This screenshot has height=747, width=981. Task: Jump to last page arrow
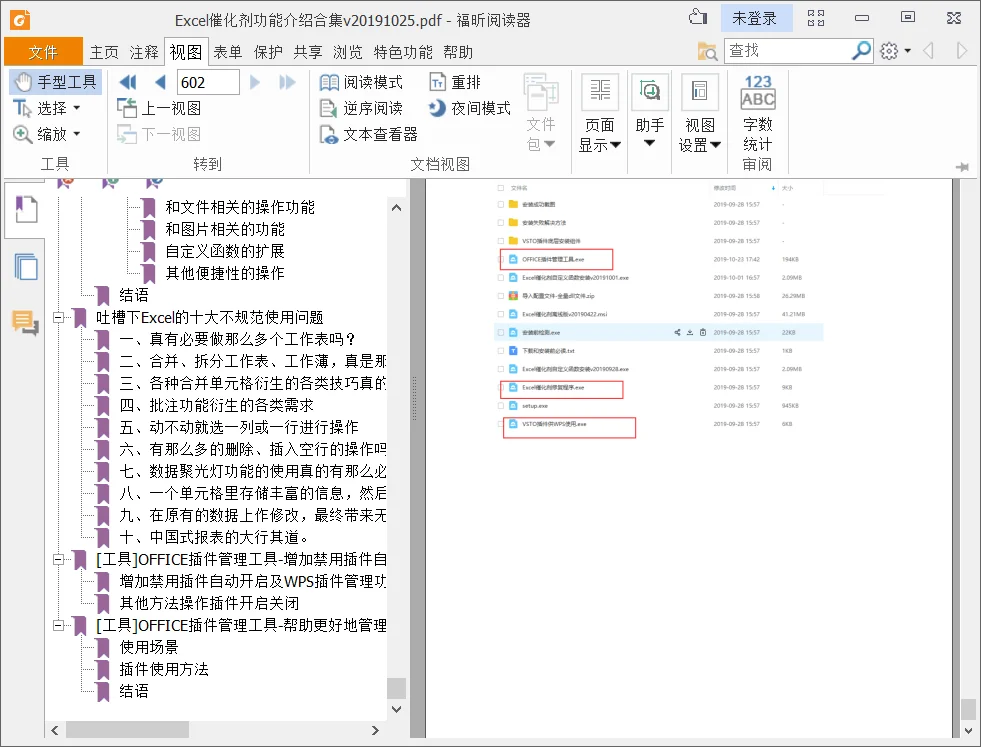click(x=287, y=83)
